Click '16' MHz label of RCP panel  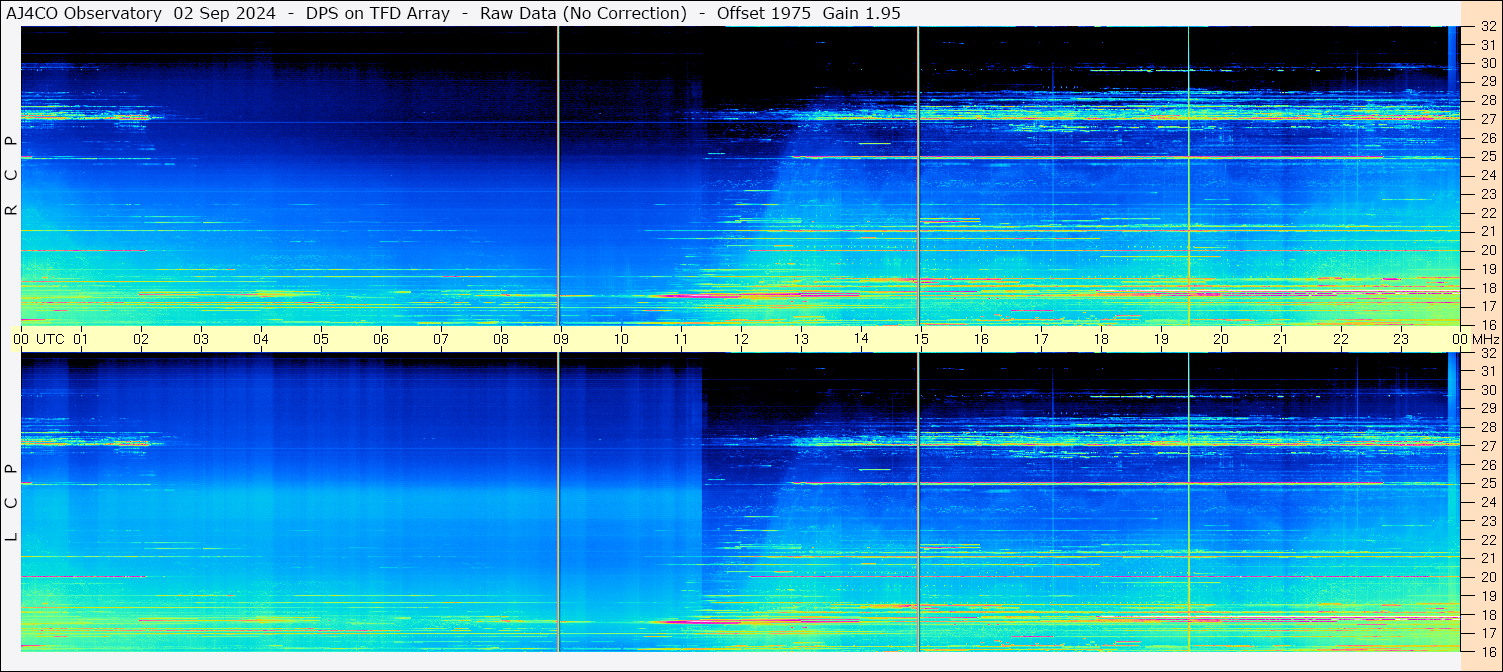pos(1488,325)
